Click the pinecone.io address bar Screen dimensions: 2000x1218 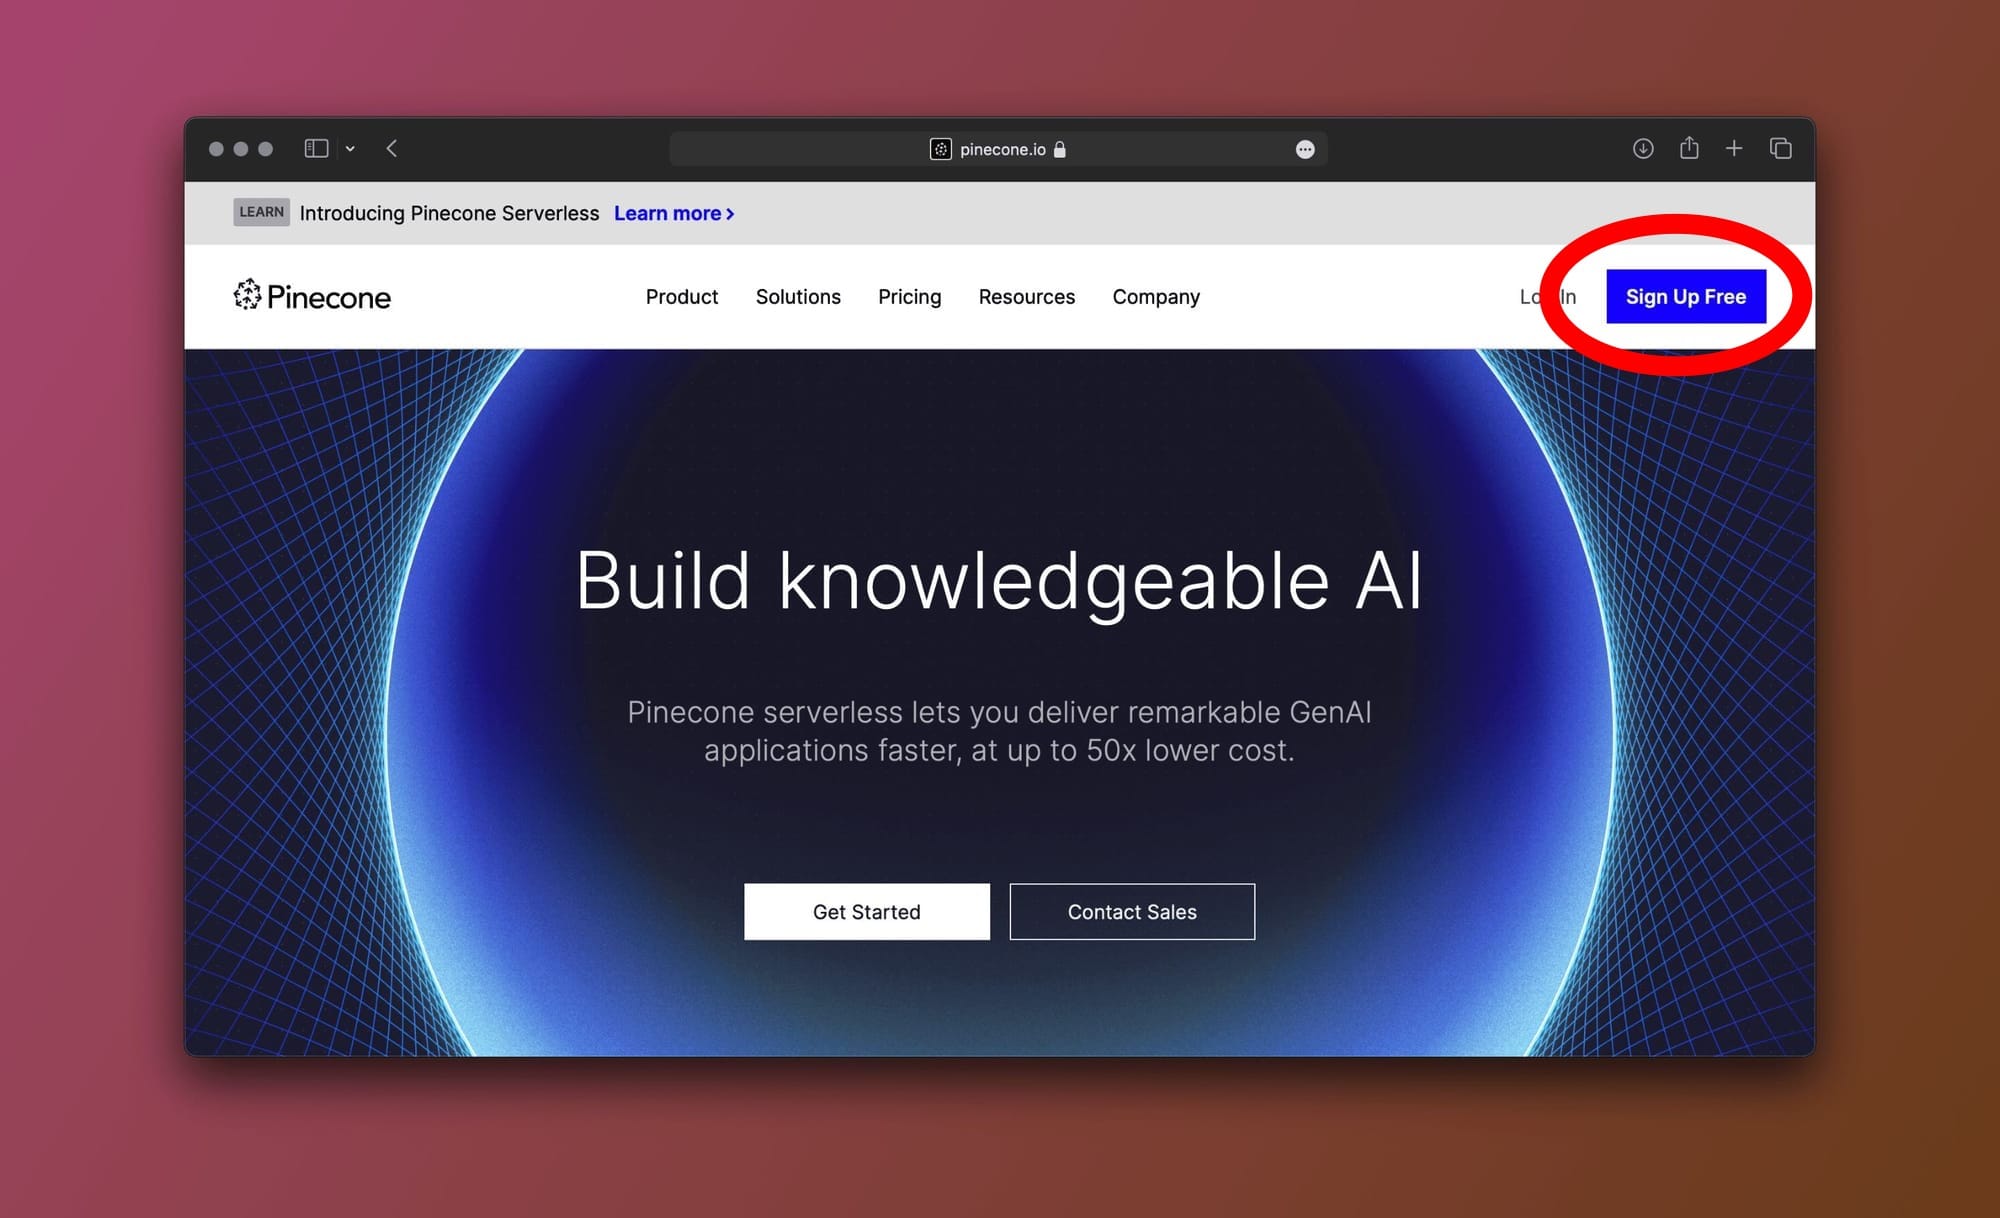1000,147
